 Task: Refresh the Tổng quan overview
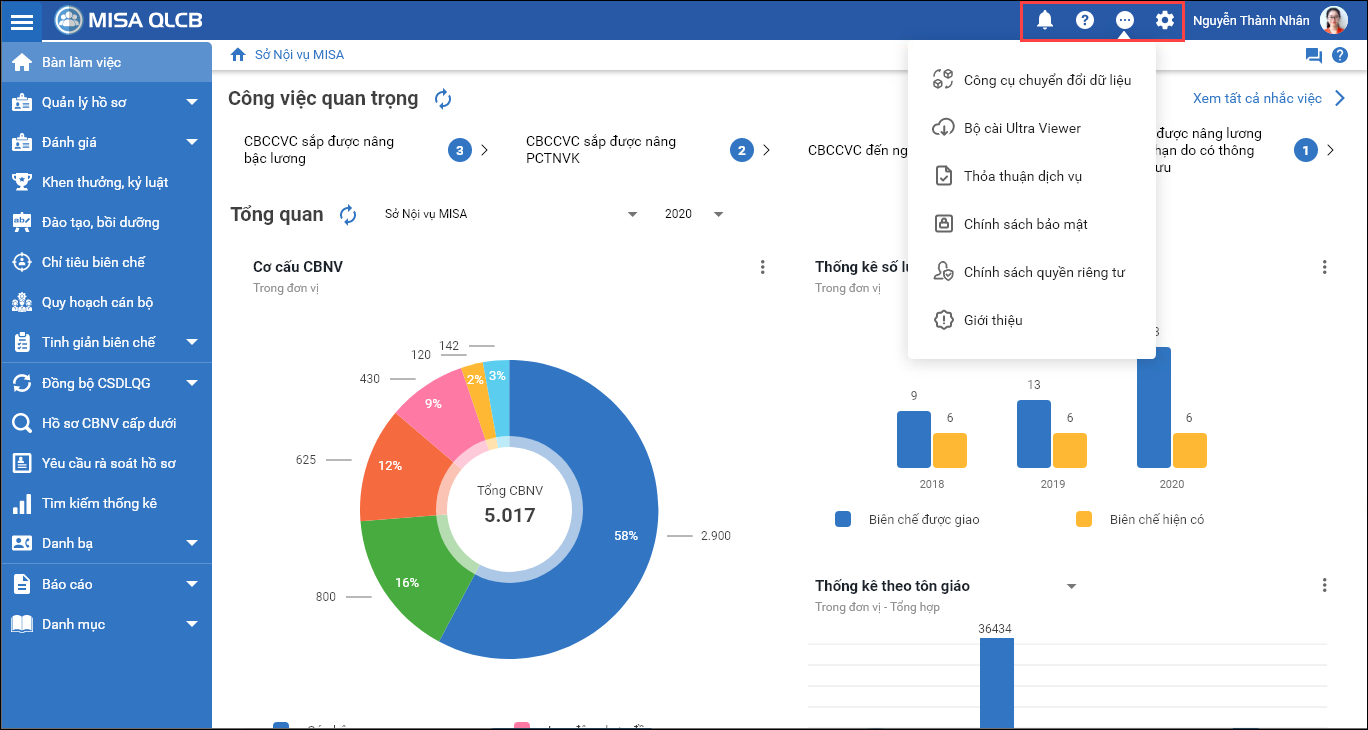pos(348,214)
